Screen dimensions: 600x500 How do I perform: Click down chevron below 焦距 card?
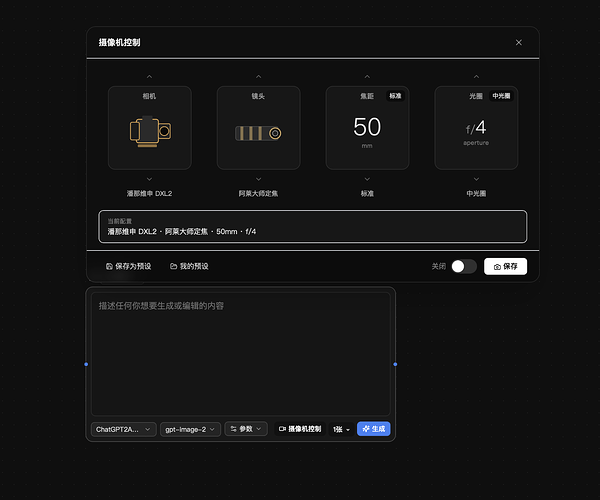[367, 179]
